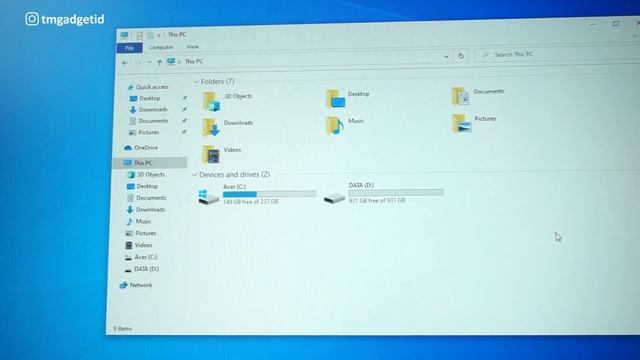The height and width of the screenshot is (360, 640).
Task: Open the Music folder in Folders section
Action: 334,125
